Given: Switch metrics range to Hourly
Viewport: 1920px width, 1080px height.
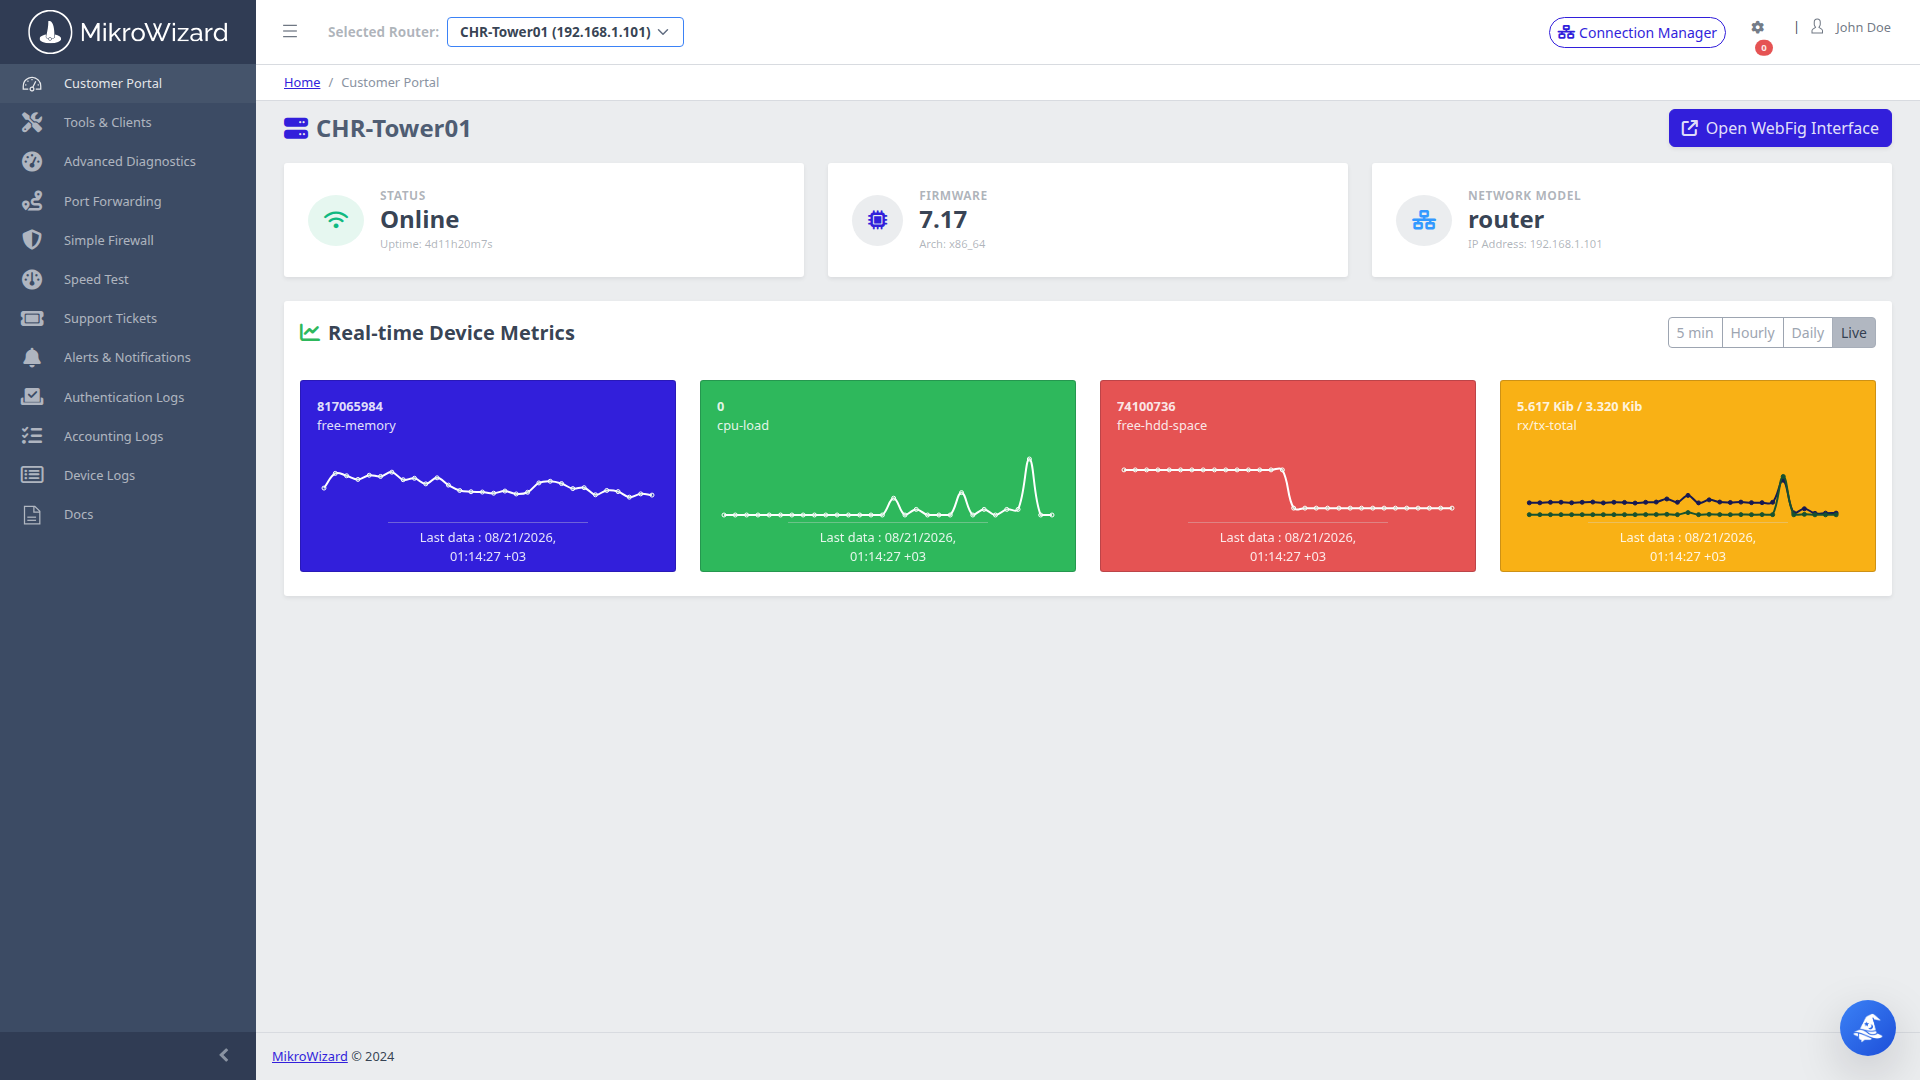Looking at the screenshot, I should click(x=1752, y=333).
